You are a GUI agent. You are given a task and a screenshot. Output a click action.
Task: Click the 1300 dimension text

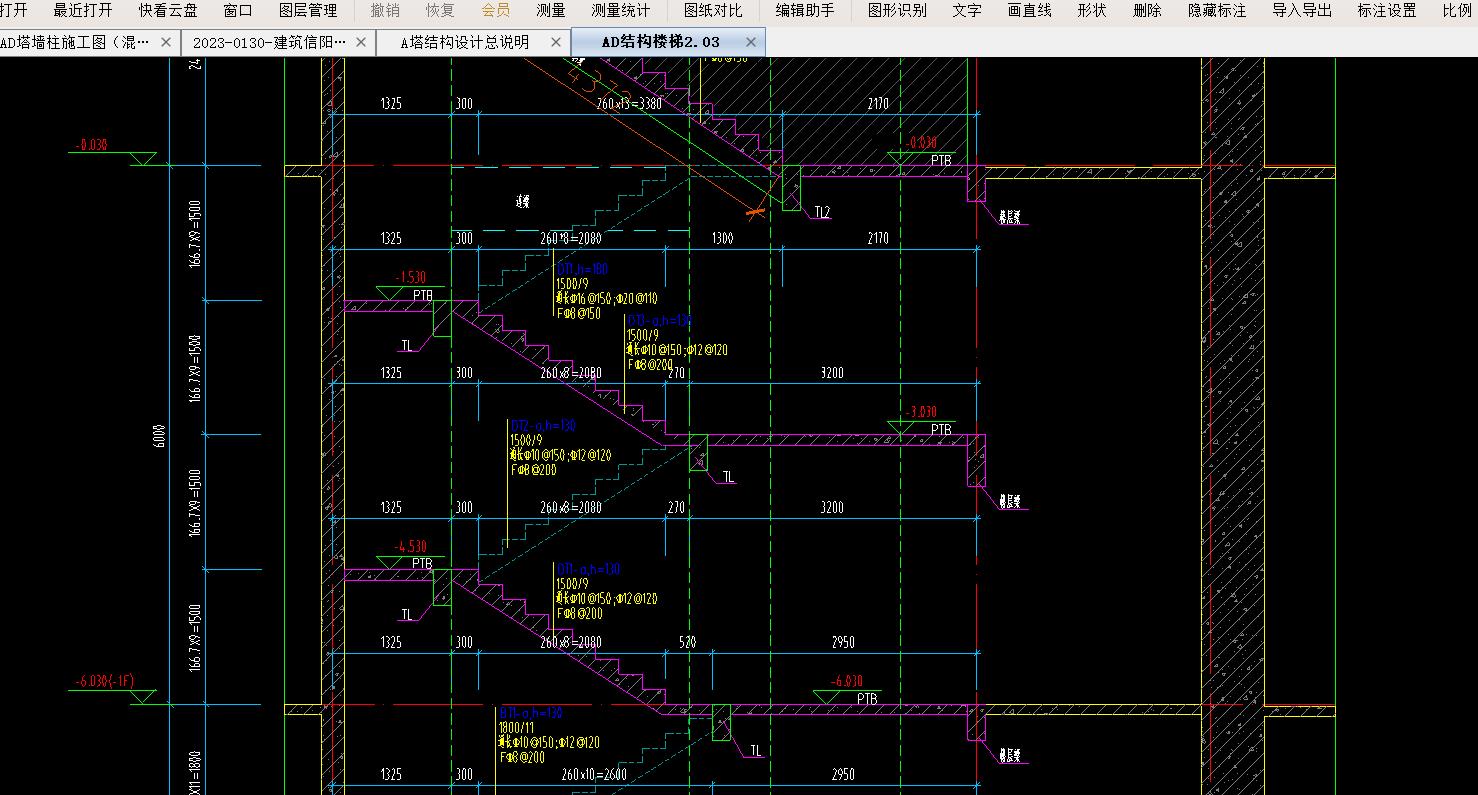(722, 238)
